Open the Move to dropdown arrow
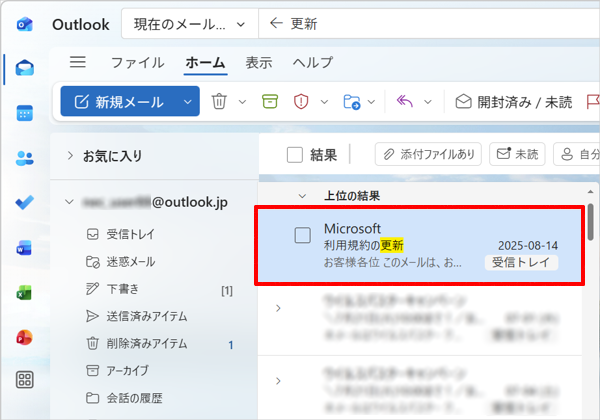Screen dimensions: 600x420 [x=371, y=102]
